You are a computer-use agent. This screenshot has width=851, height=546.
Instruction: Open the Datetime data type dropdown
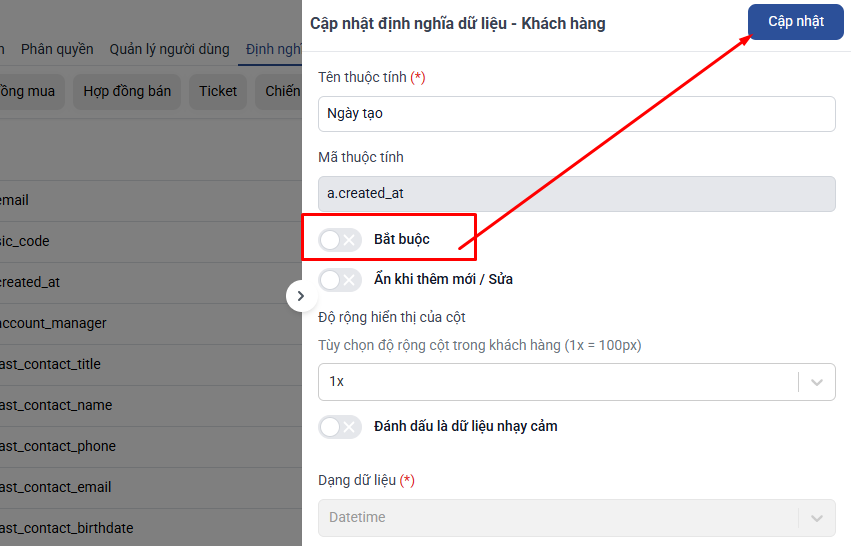pos(576,518)
